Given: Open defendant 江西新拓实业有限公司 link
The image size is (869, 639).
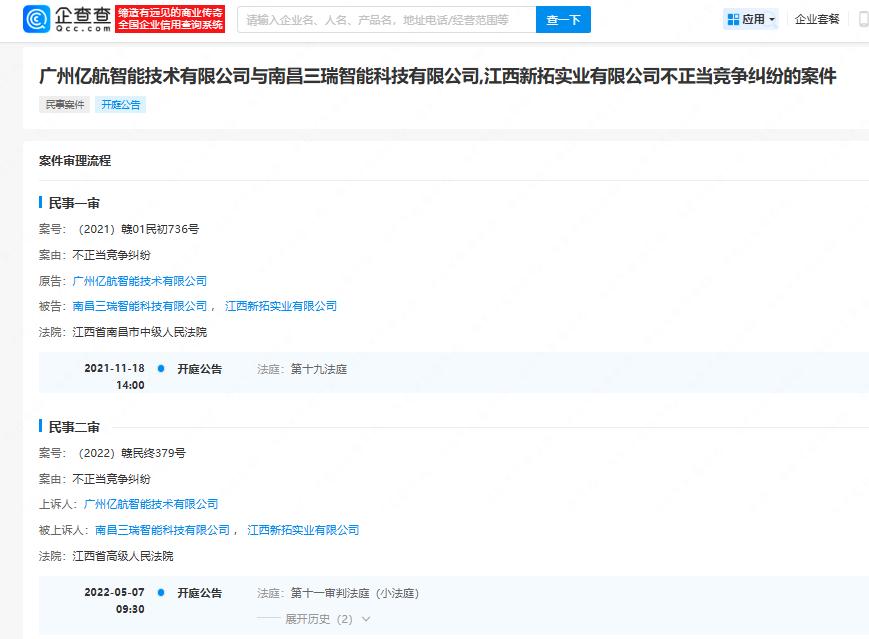Looking at the screenshot, I should [281, 306].
